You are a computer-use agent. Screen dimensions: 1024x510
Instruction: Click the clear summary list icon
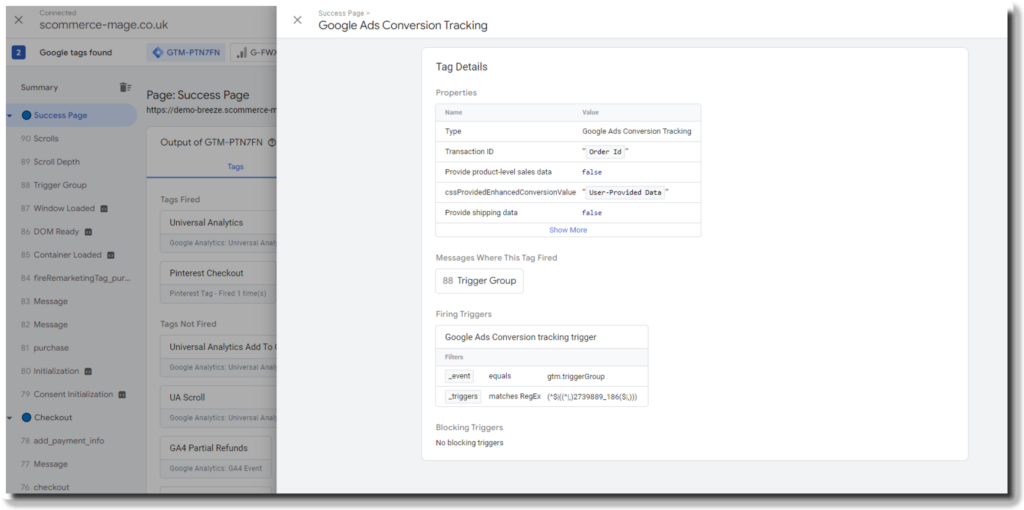[x=125, y=88]
